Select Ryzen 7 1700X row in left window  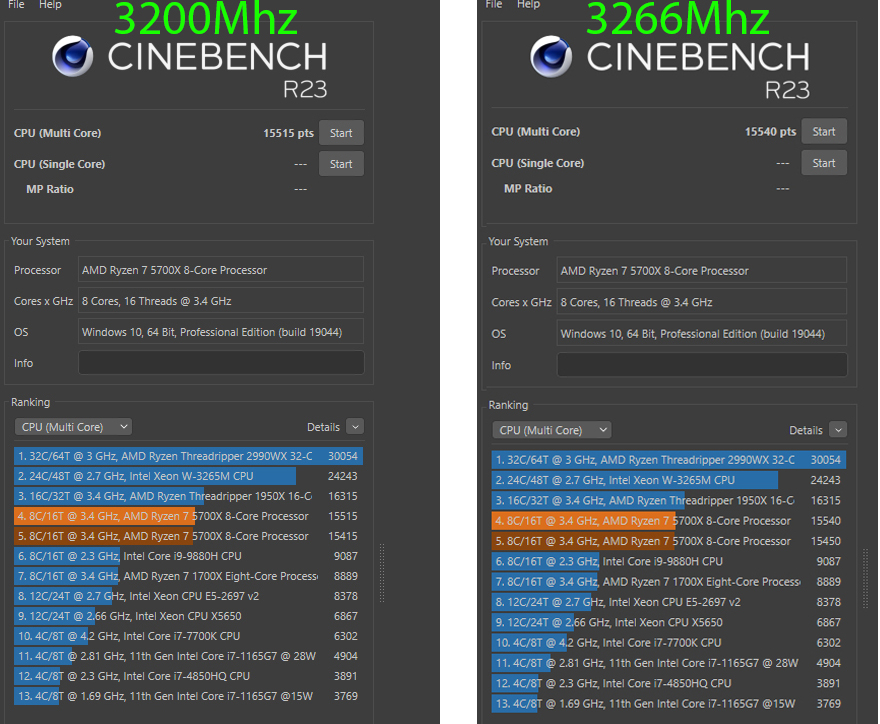[189, 576]
